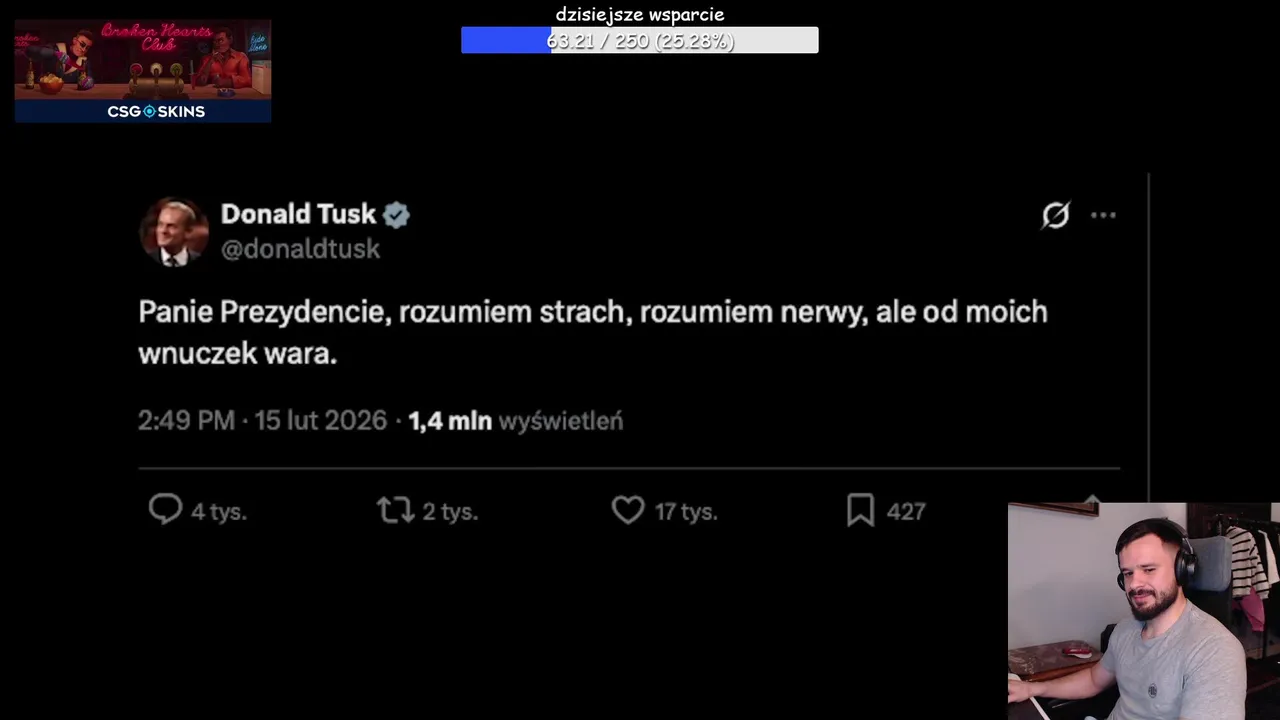Click the @donaldtusk handle

click(x=300, y=249)
